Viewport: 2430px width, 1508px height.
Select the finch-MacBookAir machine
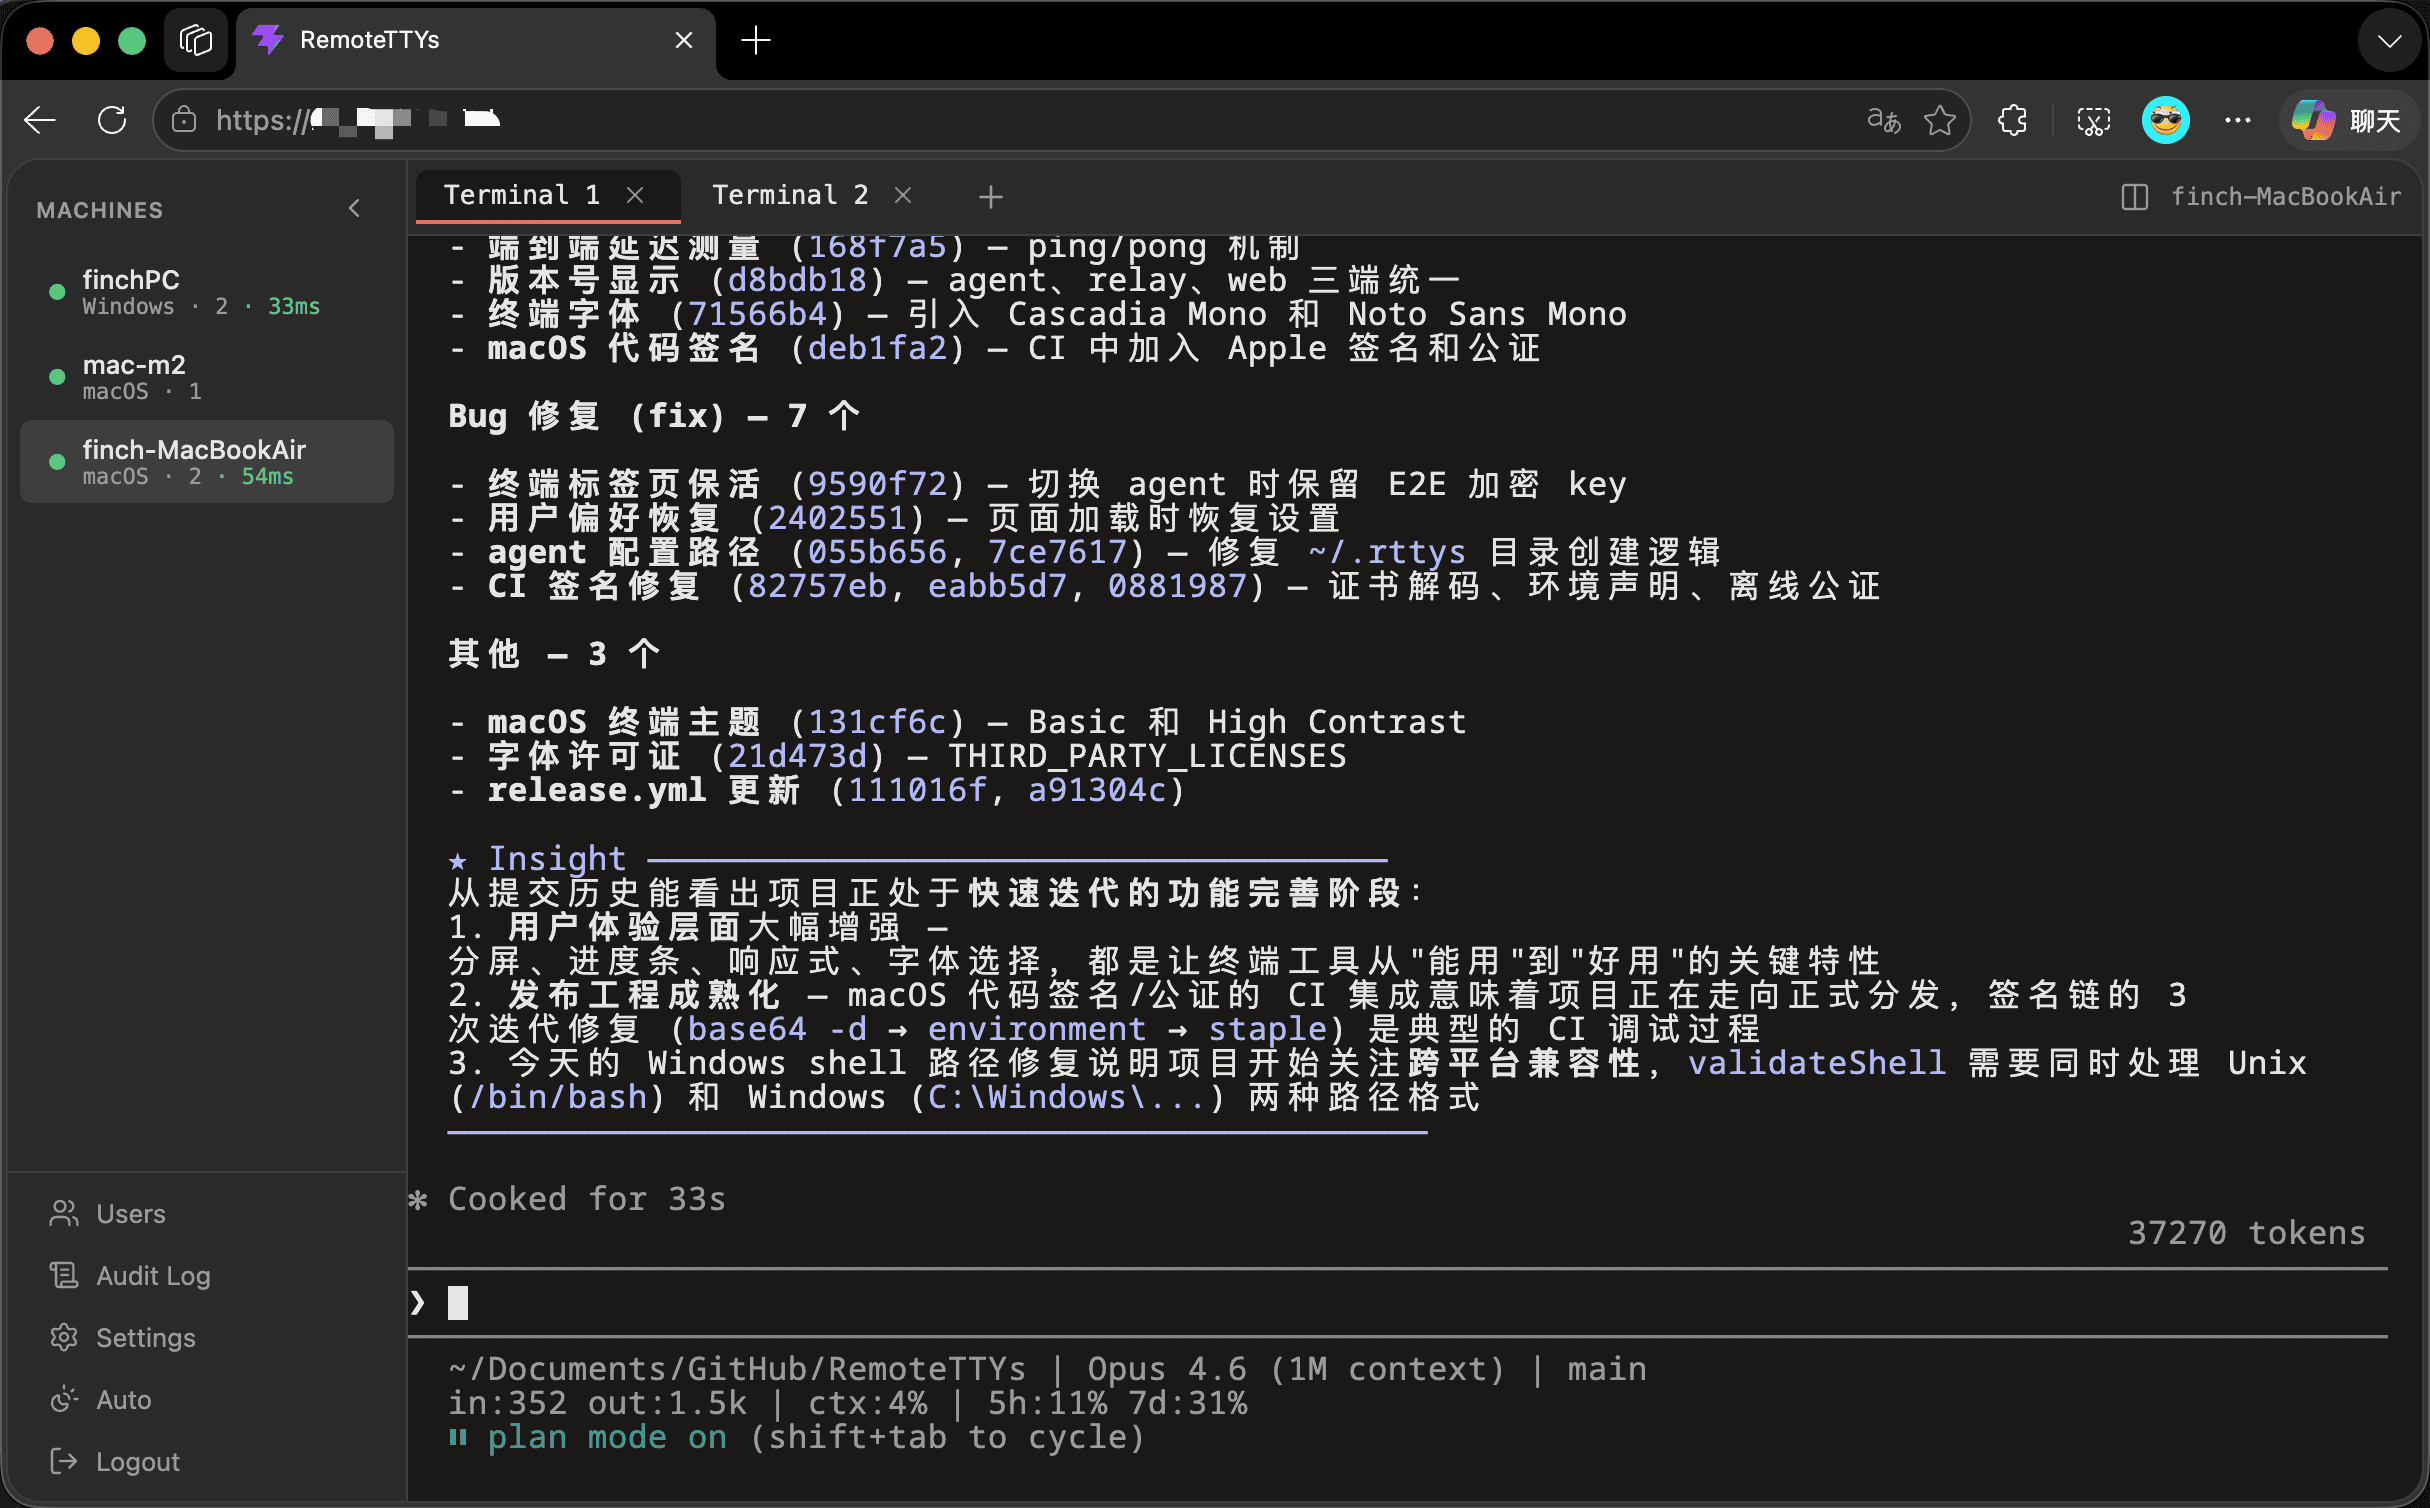[207, 462]
